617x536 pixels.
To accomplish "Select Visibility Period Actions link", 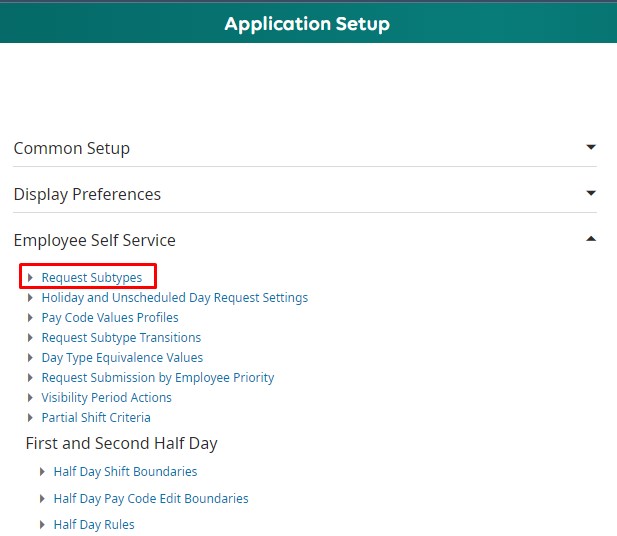I will pyautogui.click(x=106, y=398).
